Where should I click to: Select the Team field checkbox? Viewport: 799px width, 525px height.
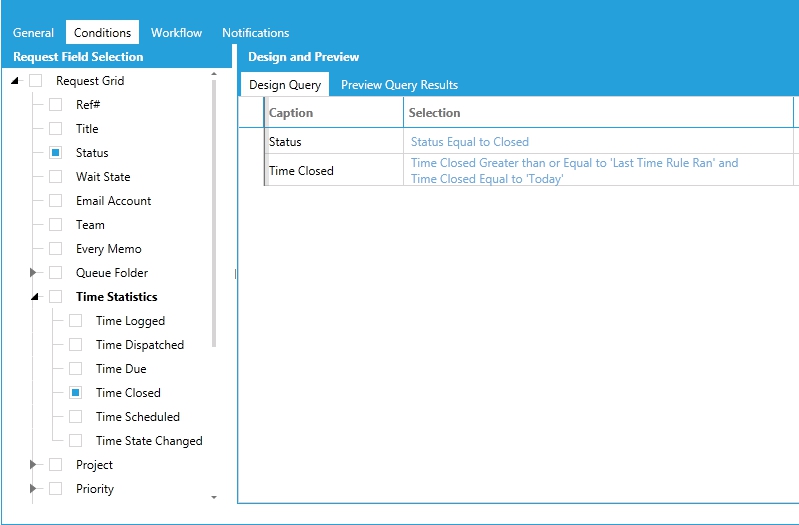pos(56,224)
